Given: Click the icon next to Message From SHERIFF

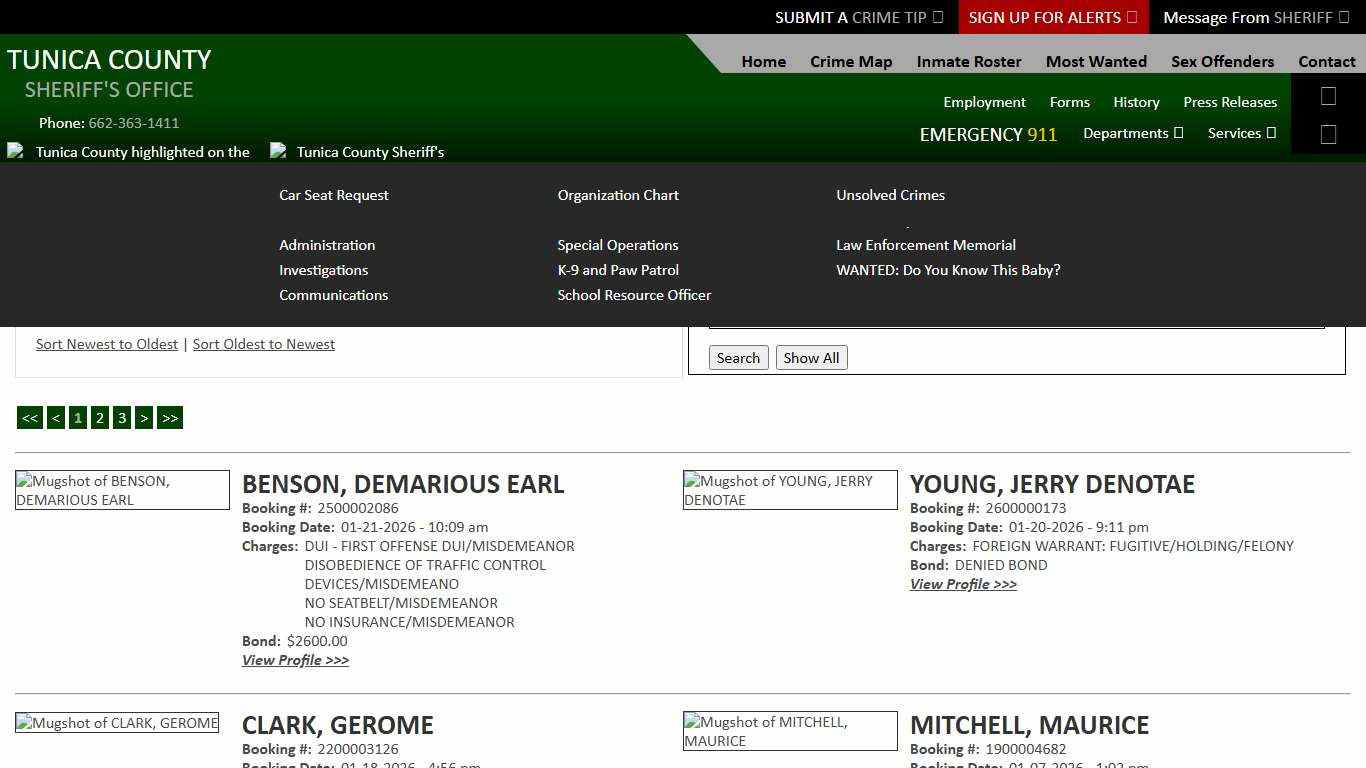Looking at the screenshot, I should tap(1345, 17).
